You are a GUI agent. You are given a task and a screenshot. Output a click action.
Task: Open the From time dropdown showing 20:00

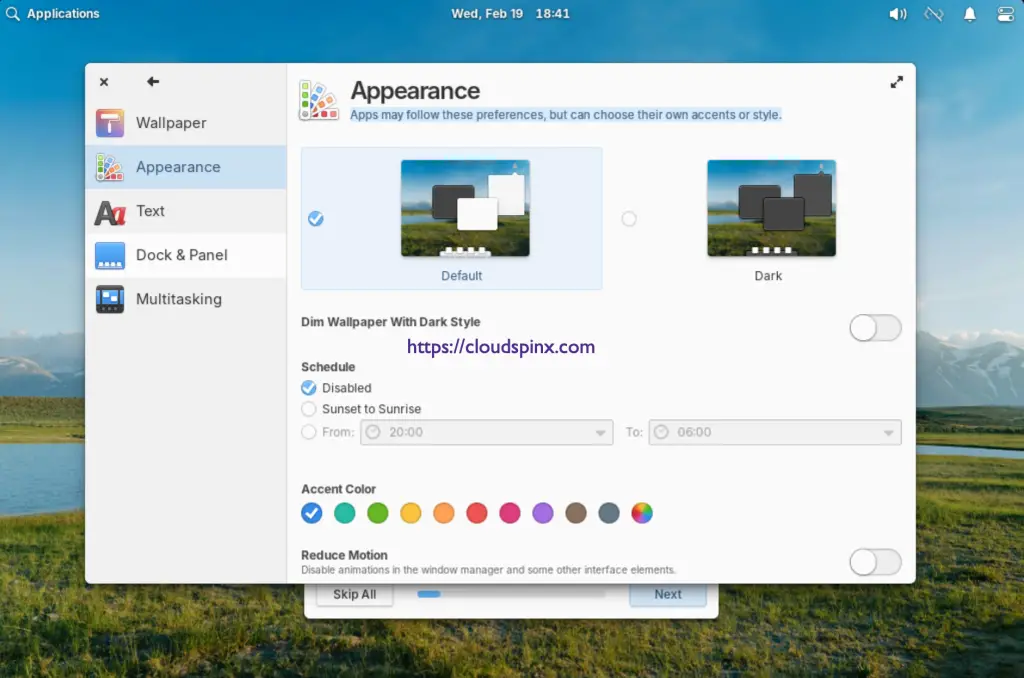[x=487, y=432]
